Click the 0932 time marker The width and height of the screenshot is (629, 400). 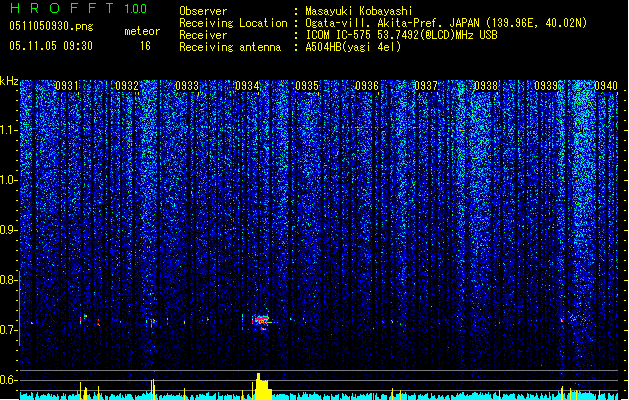[x=127, y=86]
